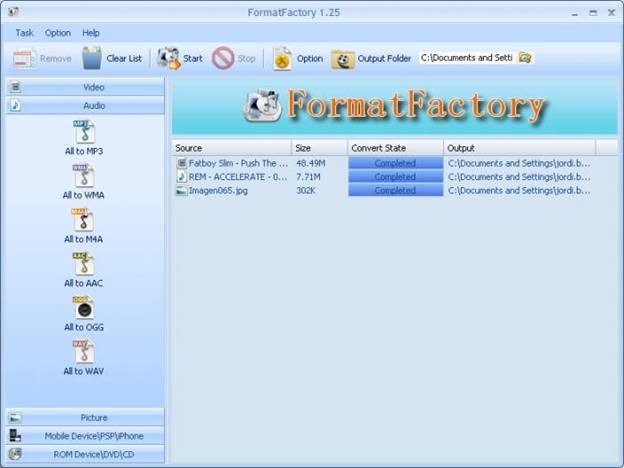This screenshot has width=624, height=468.
Task: Click the Output Folder smiley folder icon
Action: tap(343, 59)
